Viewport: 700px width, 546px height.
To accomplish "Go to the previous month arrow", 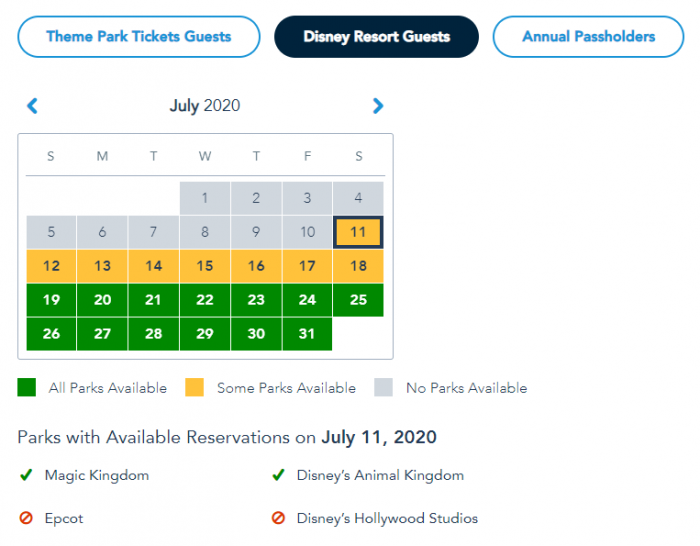I will coord(32,105).
